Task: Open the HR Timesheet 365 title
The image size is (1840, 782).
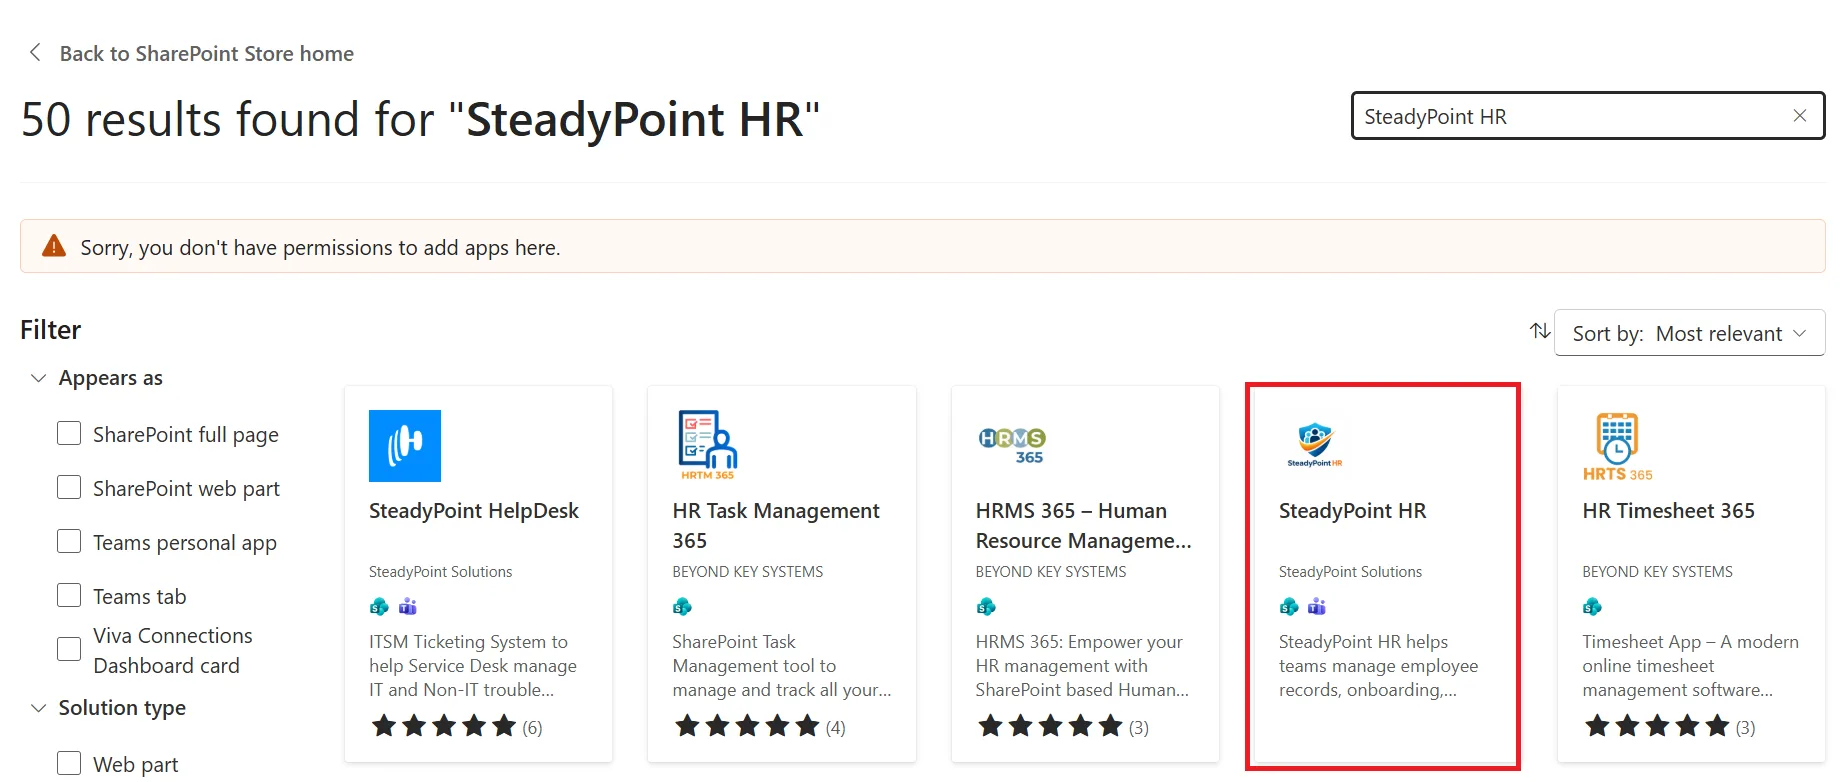Action: [x=1668, y=511]
